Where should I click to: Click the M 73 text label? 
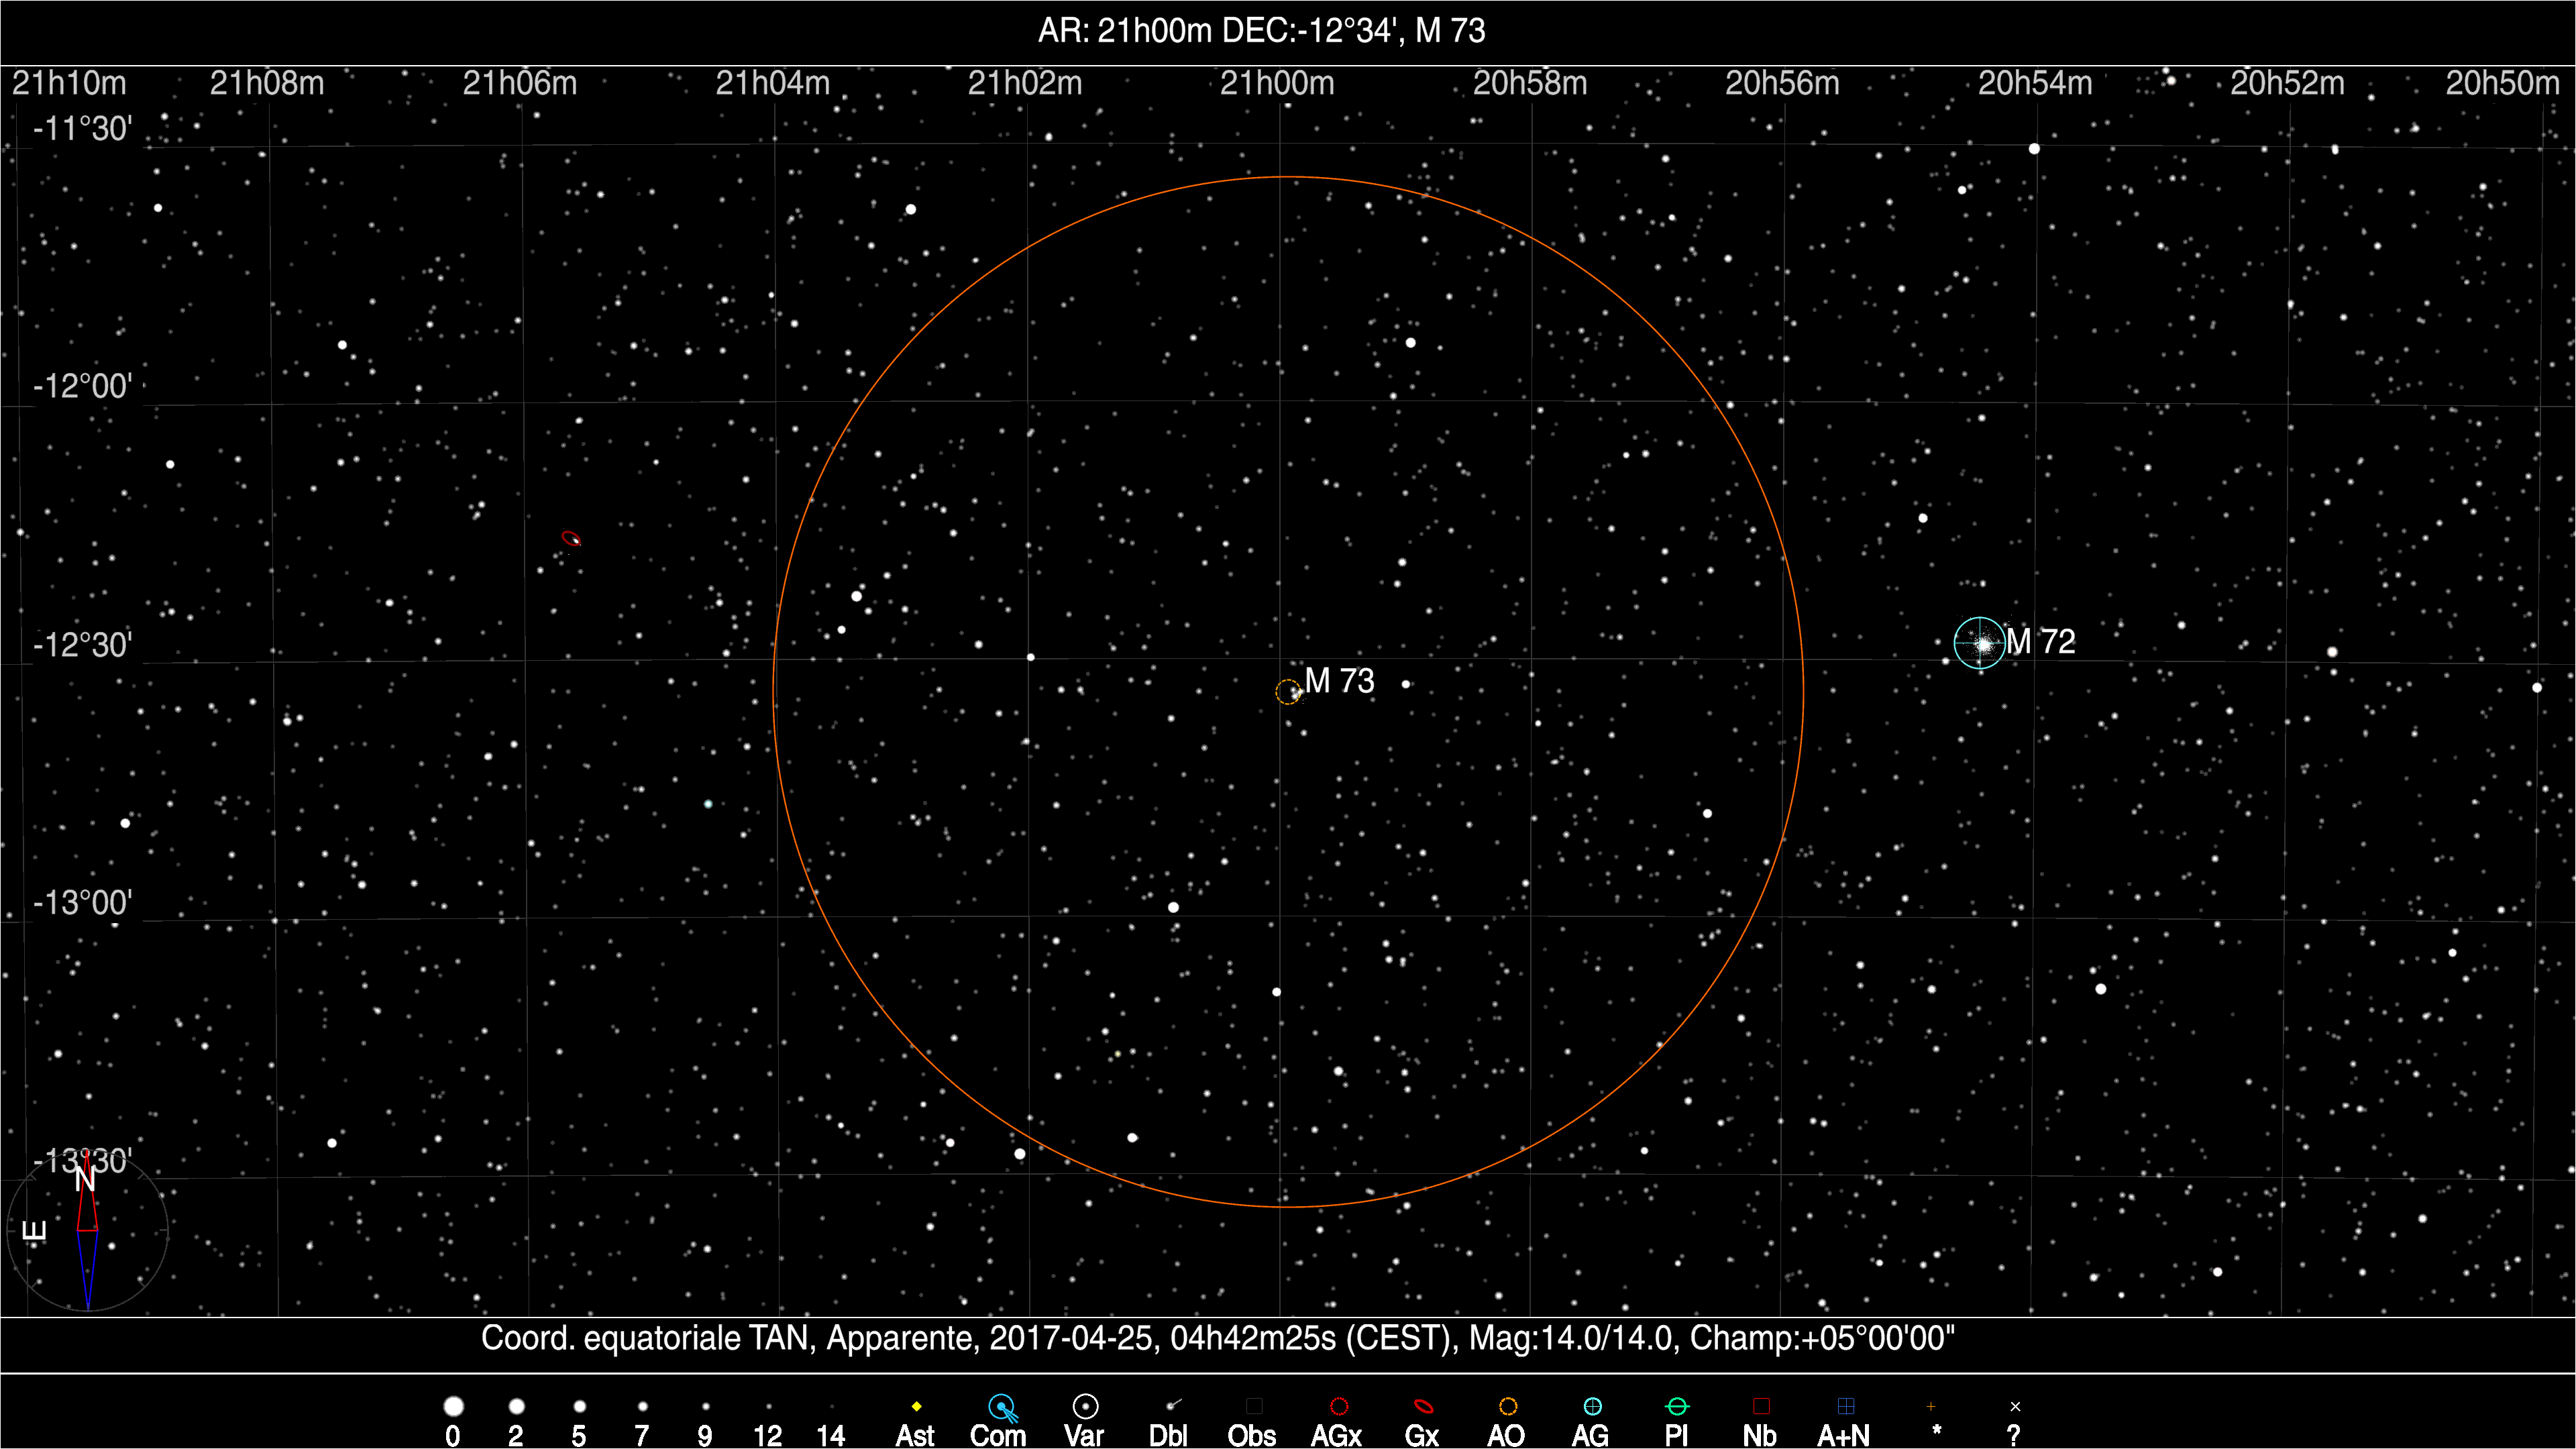1340,681
